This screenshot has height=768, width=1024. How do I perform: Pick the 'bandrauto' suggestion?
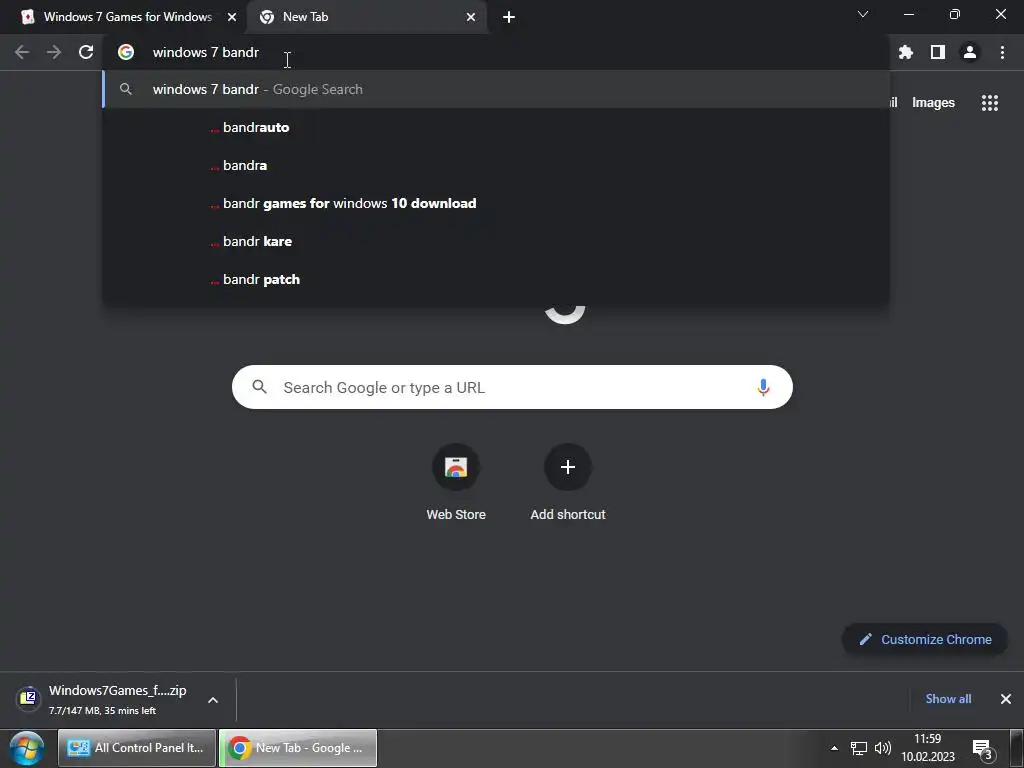tap(496, 127)
